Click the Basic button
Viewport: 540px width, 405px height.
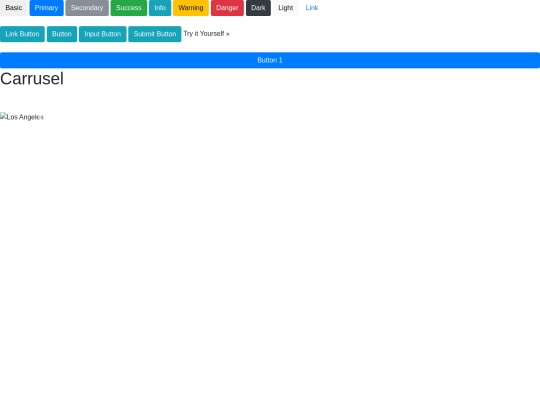pos(13,8)
